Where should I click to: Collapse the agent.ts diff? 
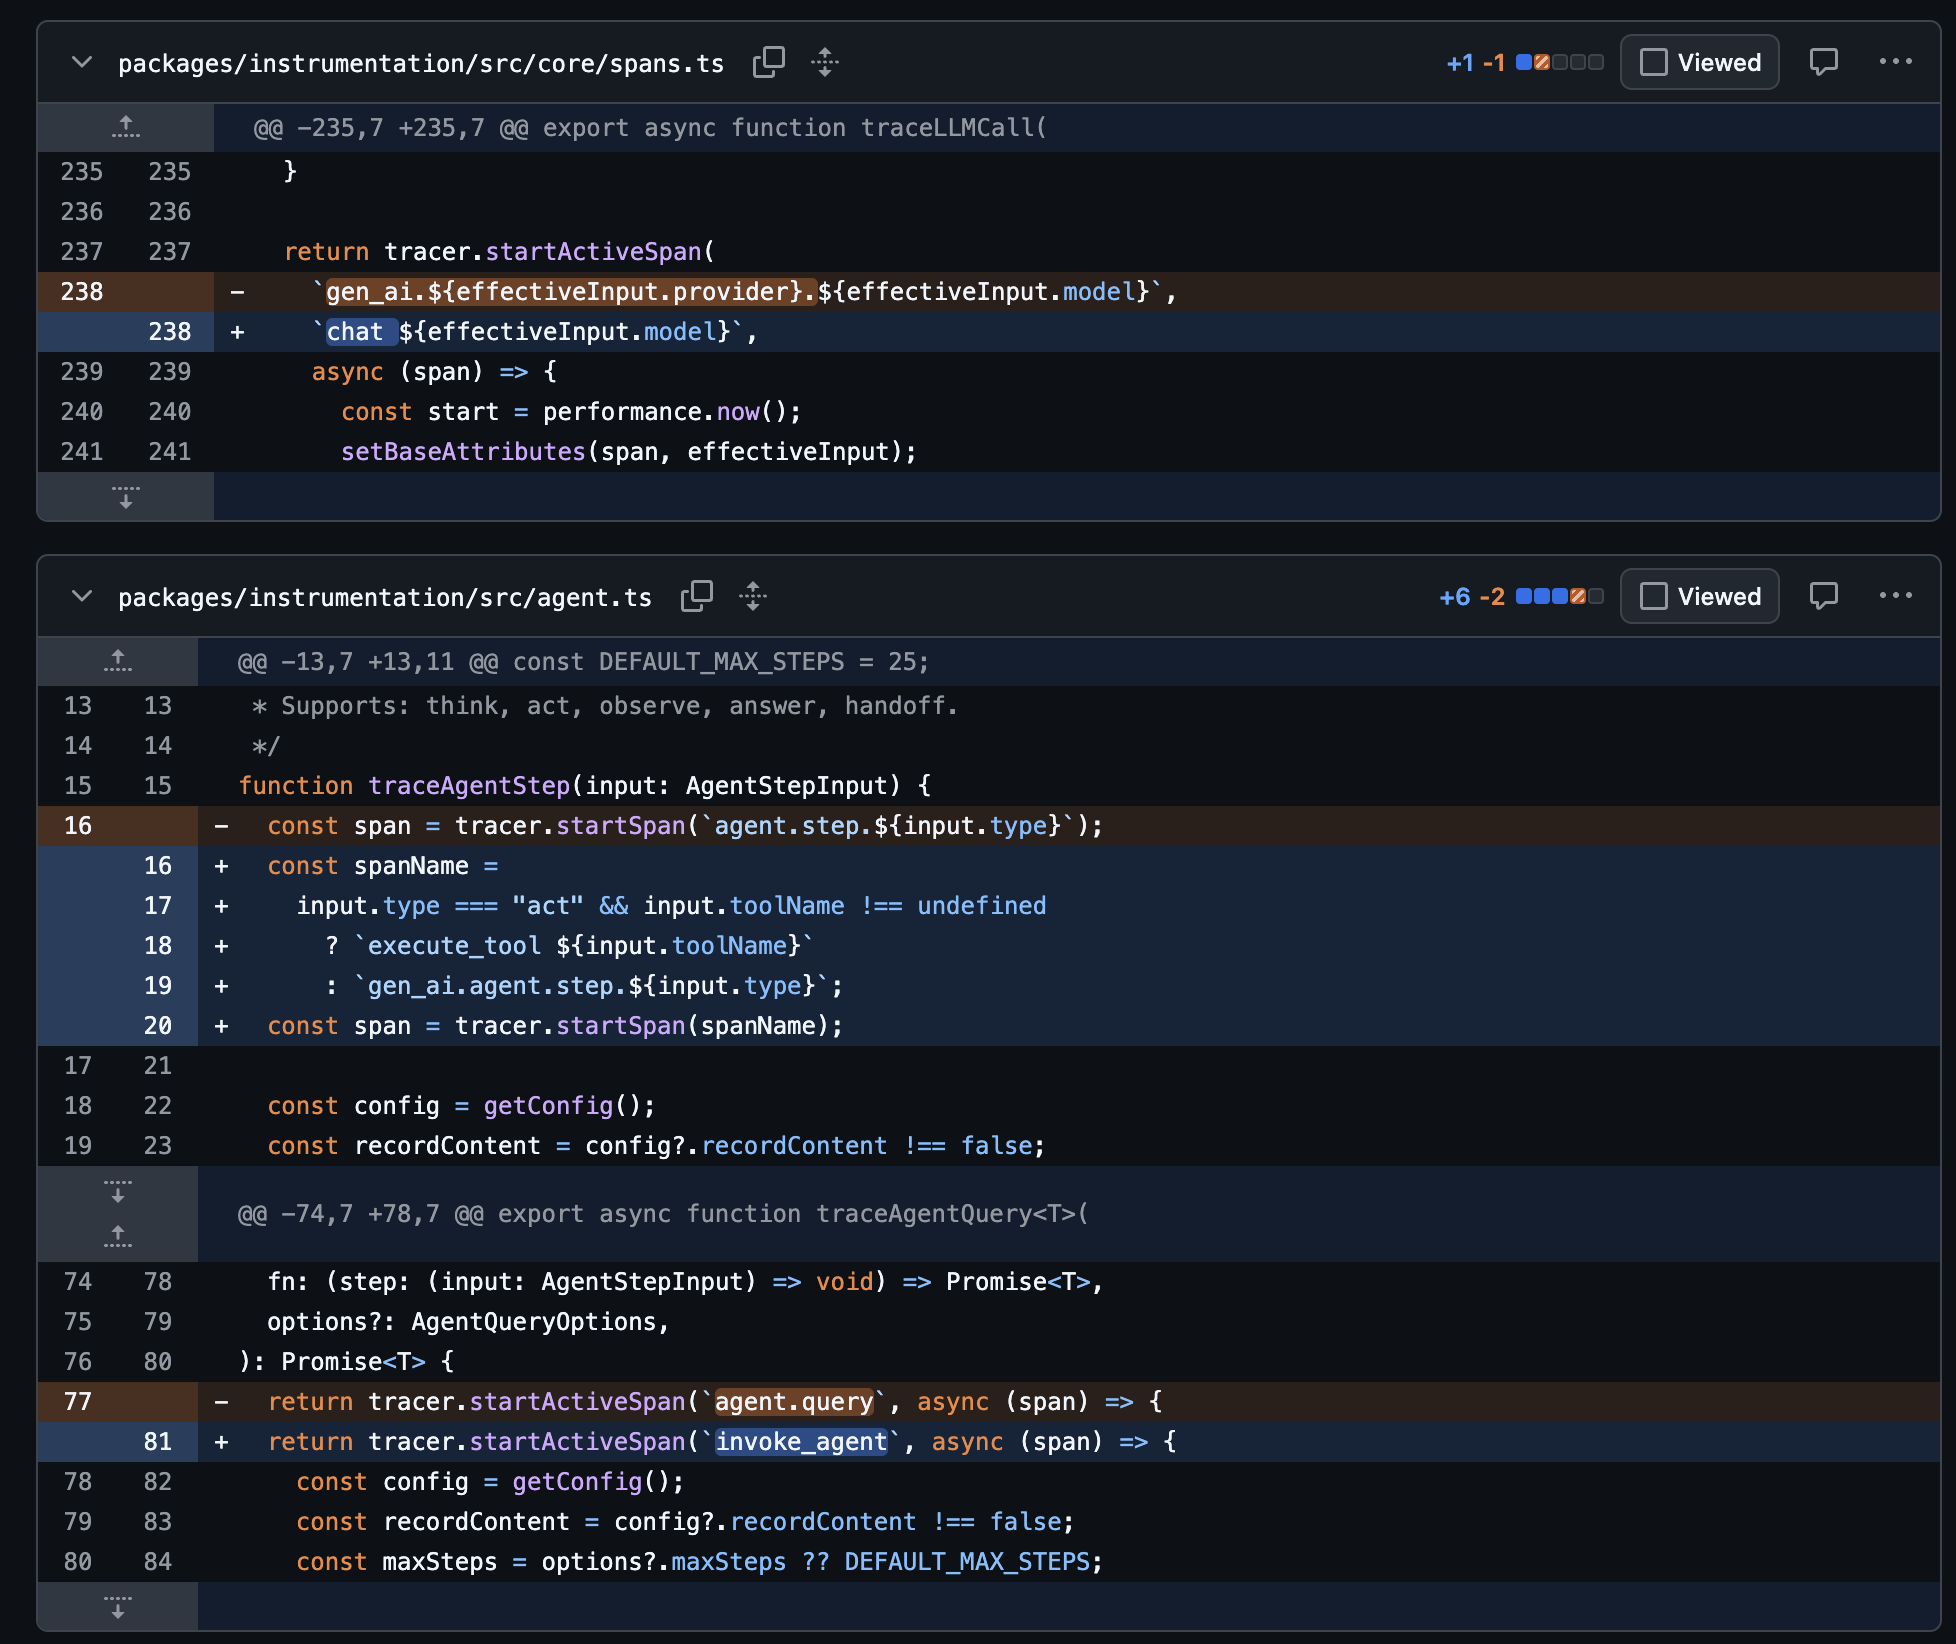[80, 596]
